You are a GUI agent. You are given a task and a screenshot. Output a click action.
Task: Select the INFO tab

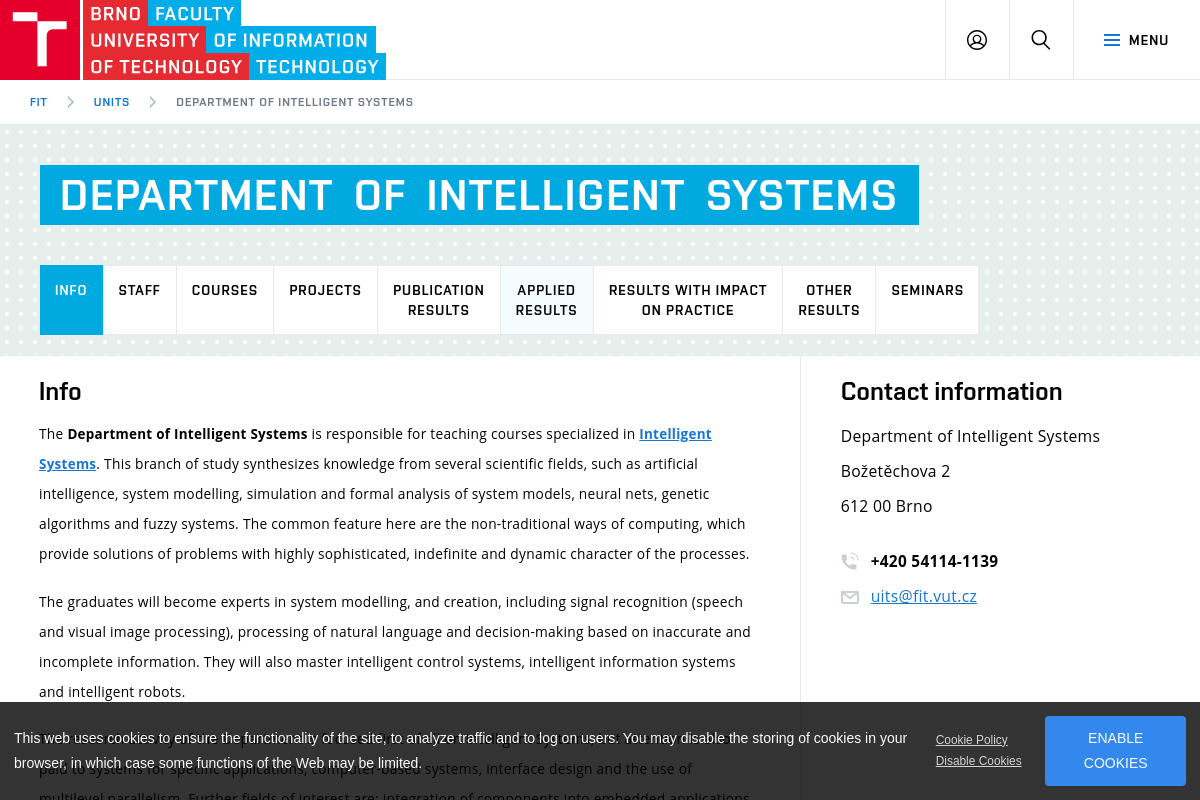(71, 291)
